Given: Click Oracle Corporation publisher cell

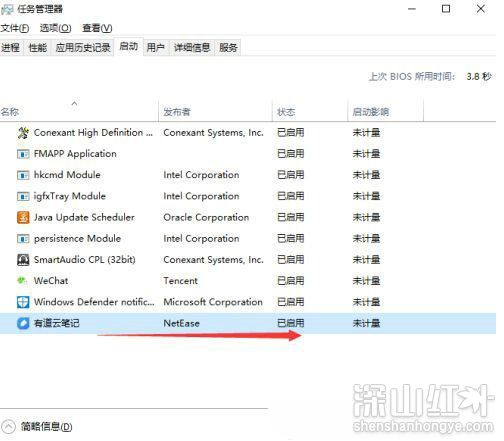Looking at the screenshot, I should tap(206, 218).
